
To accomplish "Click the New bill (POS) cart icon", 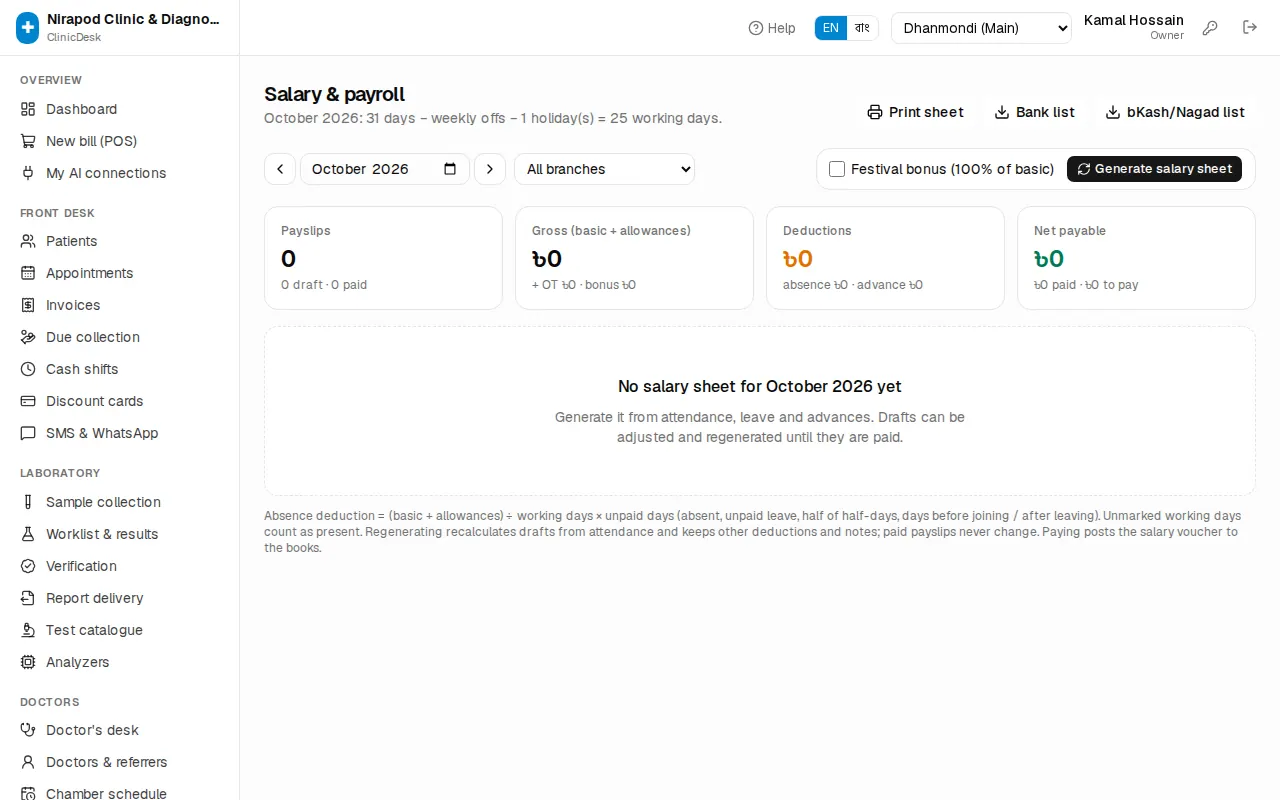I will point(28,141).
